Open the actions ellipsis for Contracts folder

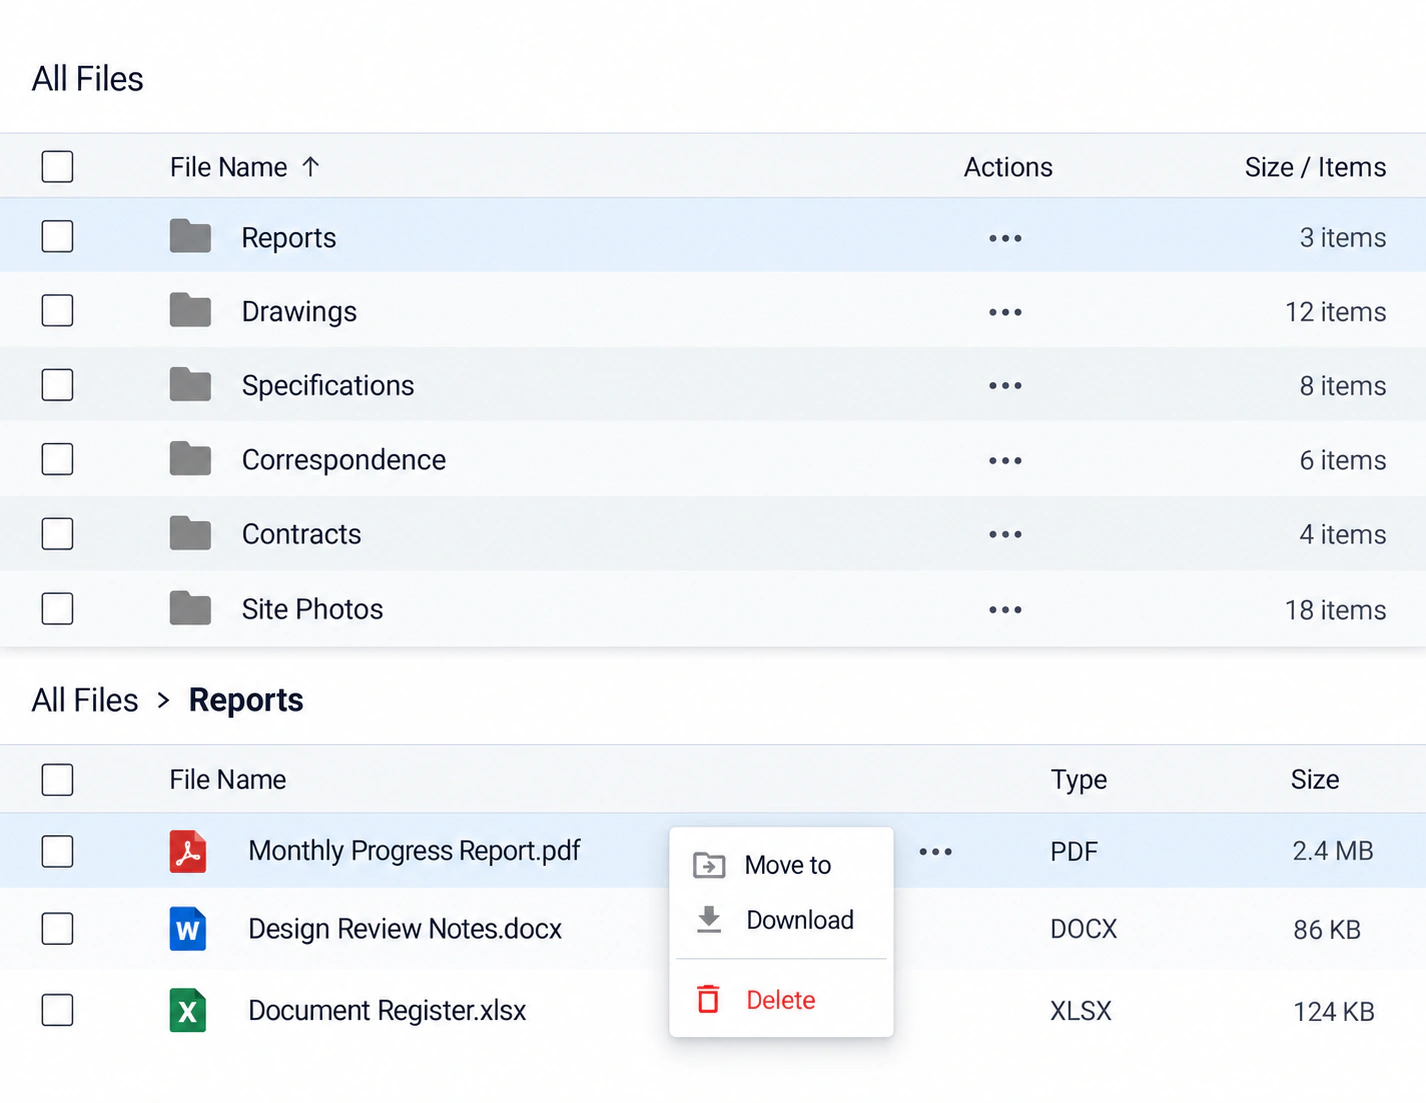(x=1005, y=534)
